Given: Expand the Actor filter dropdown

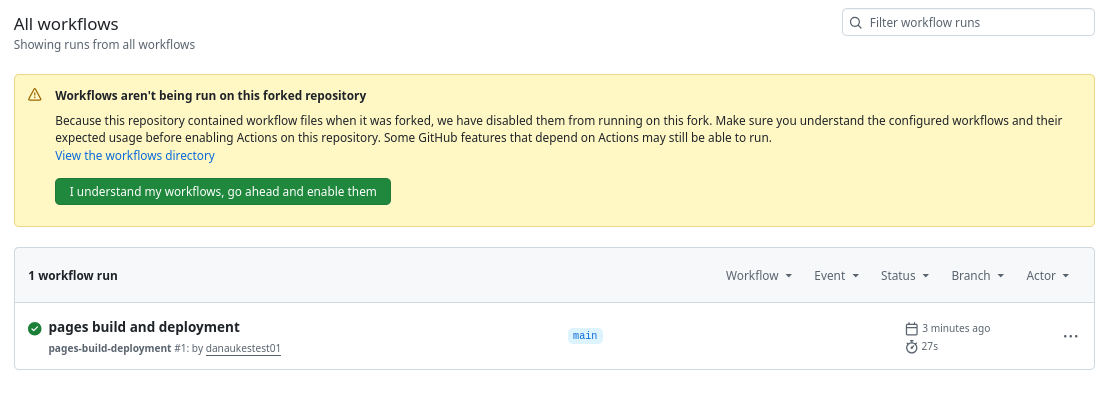Looking at the screenshot, I should 1048,275.
